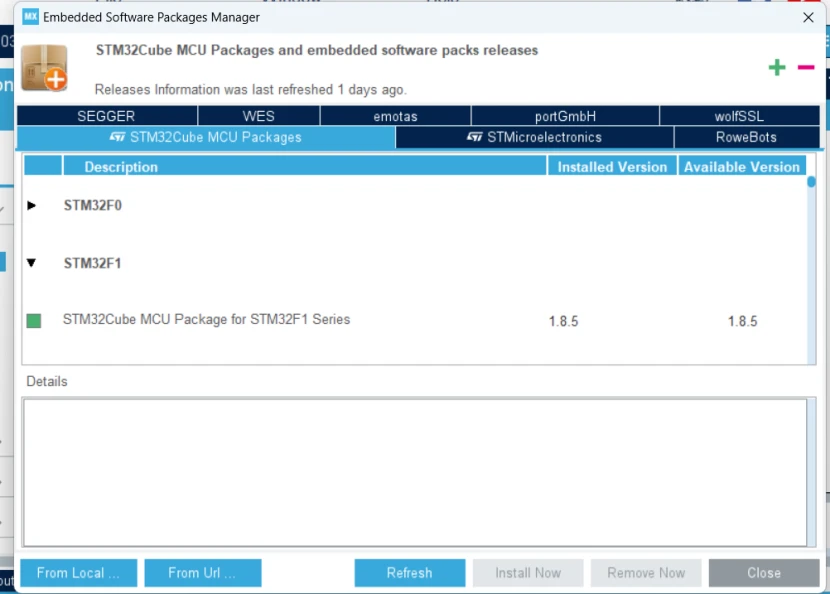Select the STM32F1 row label
Image resolution: width=830 pixels, height=594 pixels.
(x=93, y=263)
